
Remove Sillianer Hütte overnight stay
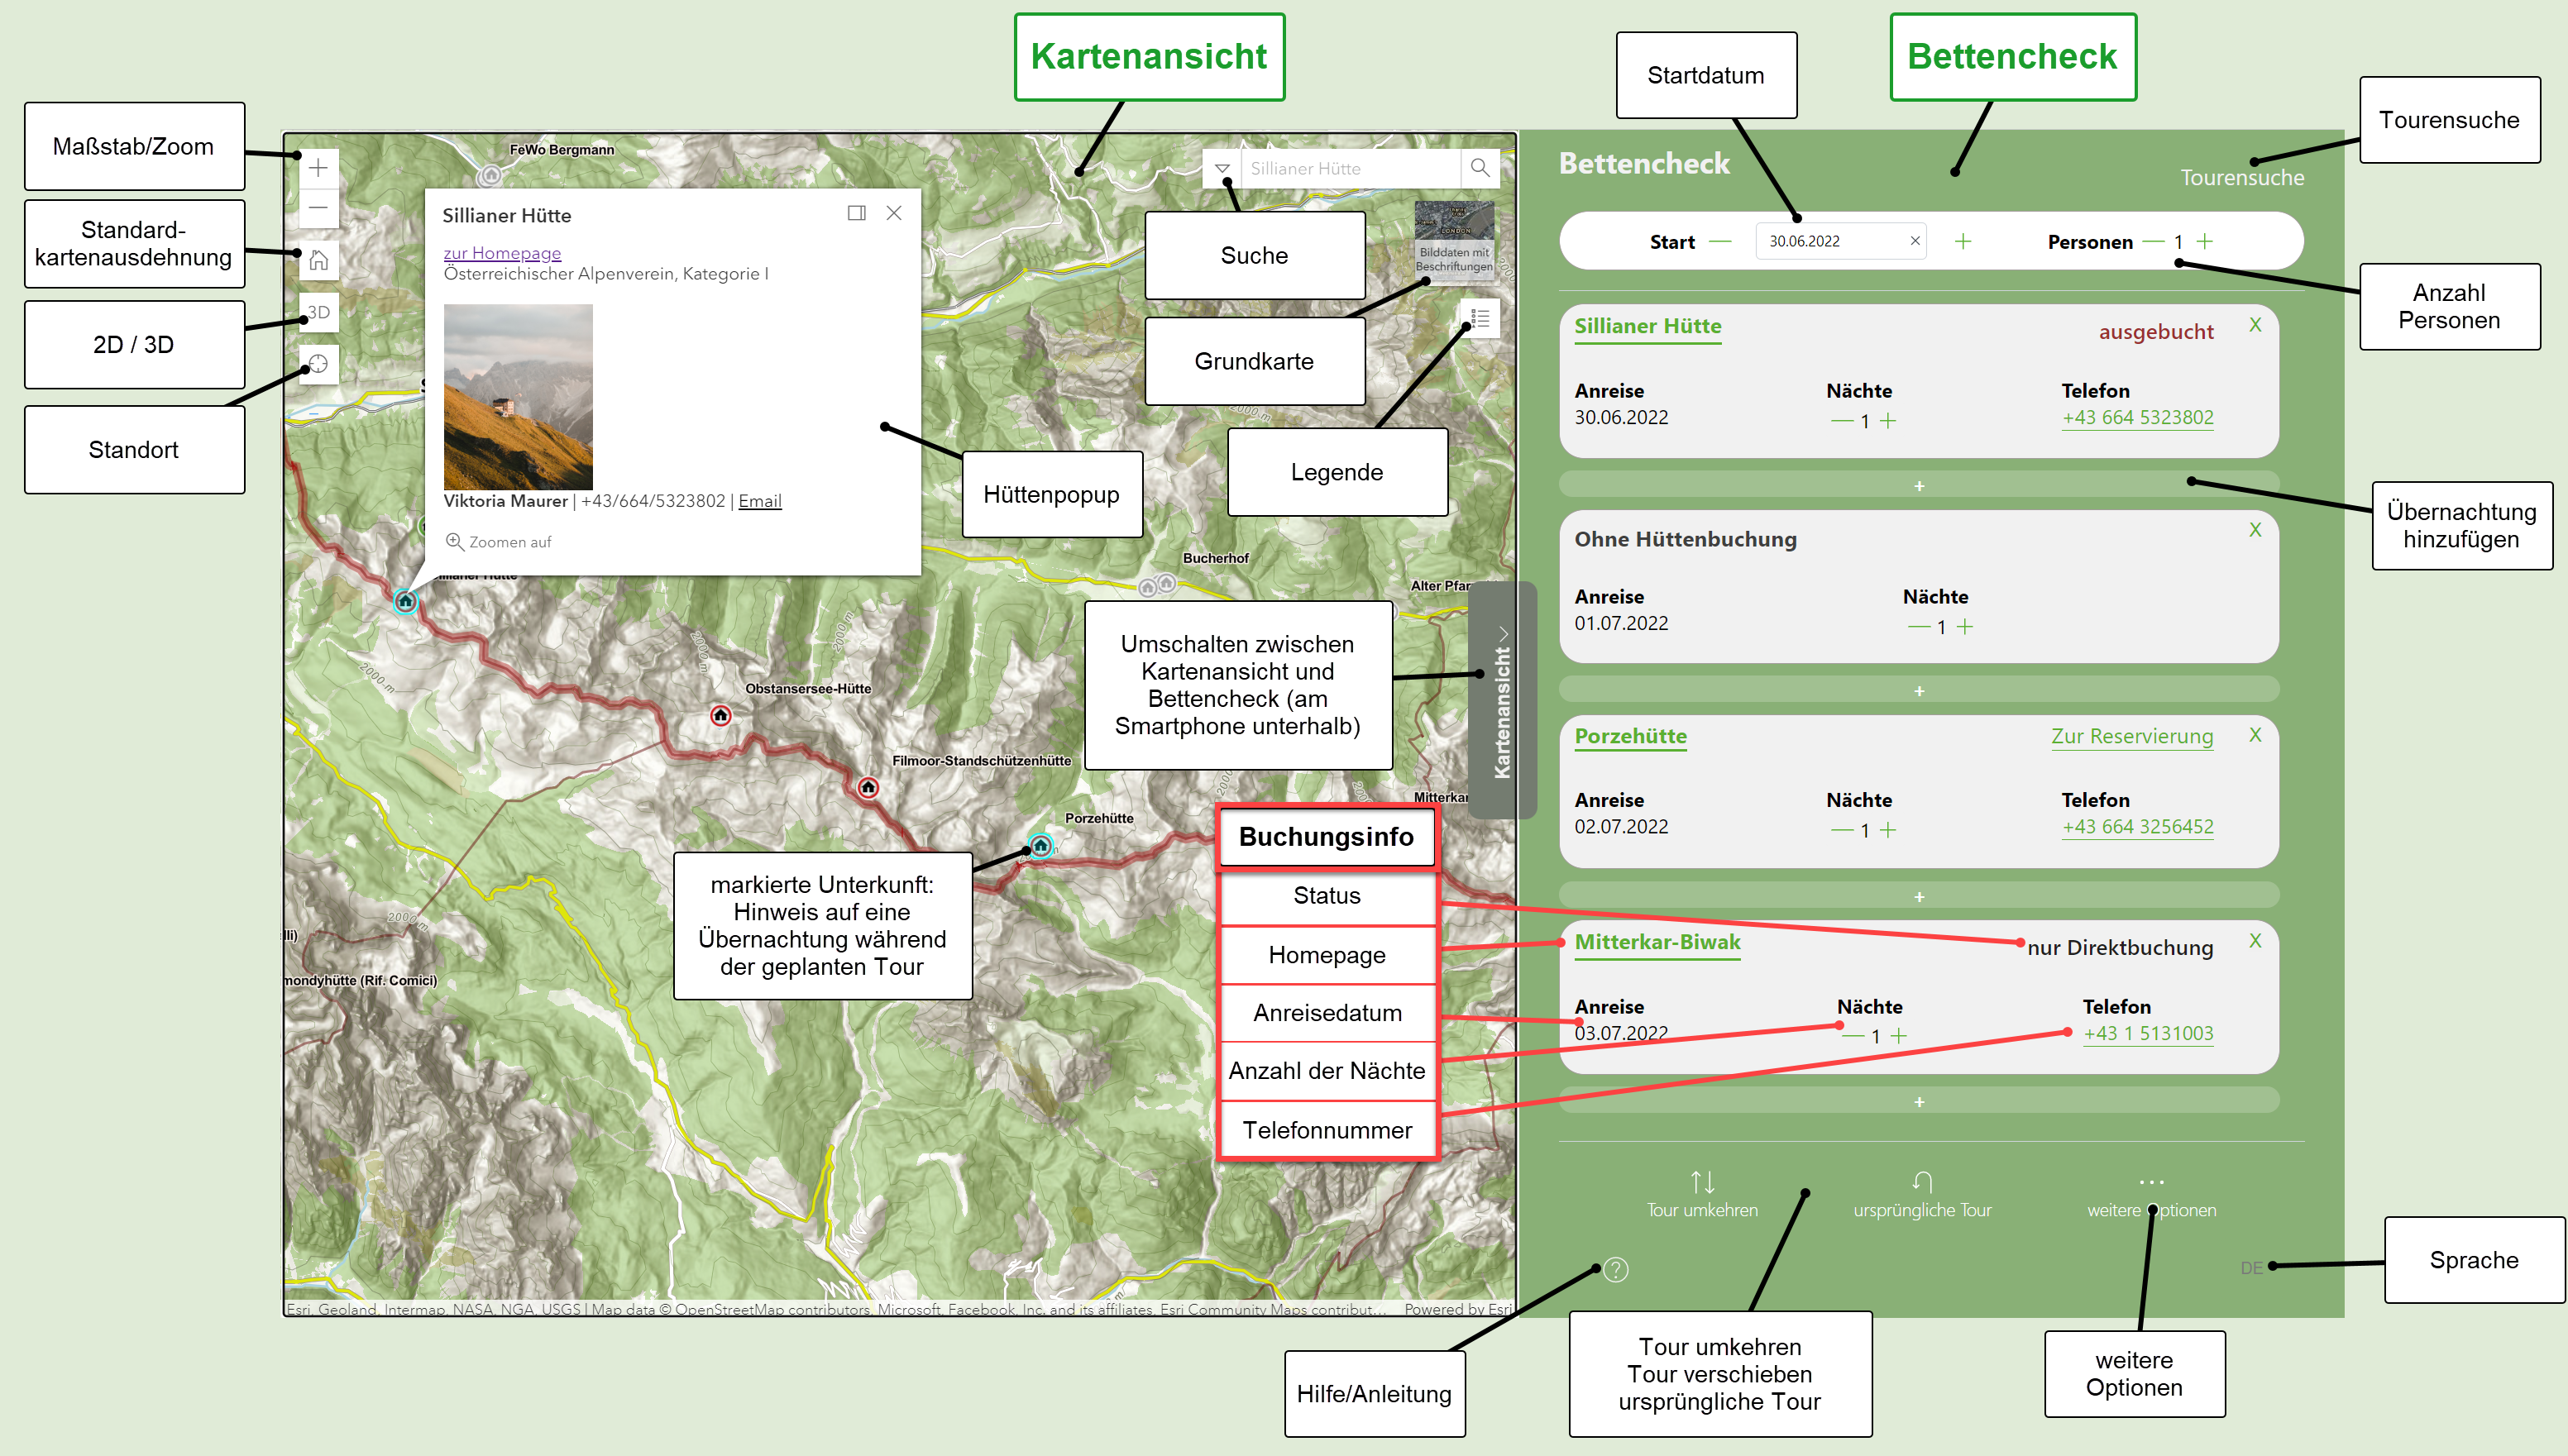coord(2255,325)
